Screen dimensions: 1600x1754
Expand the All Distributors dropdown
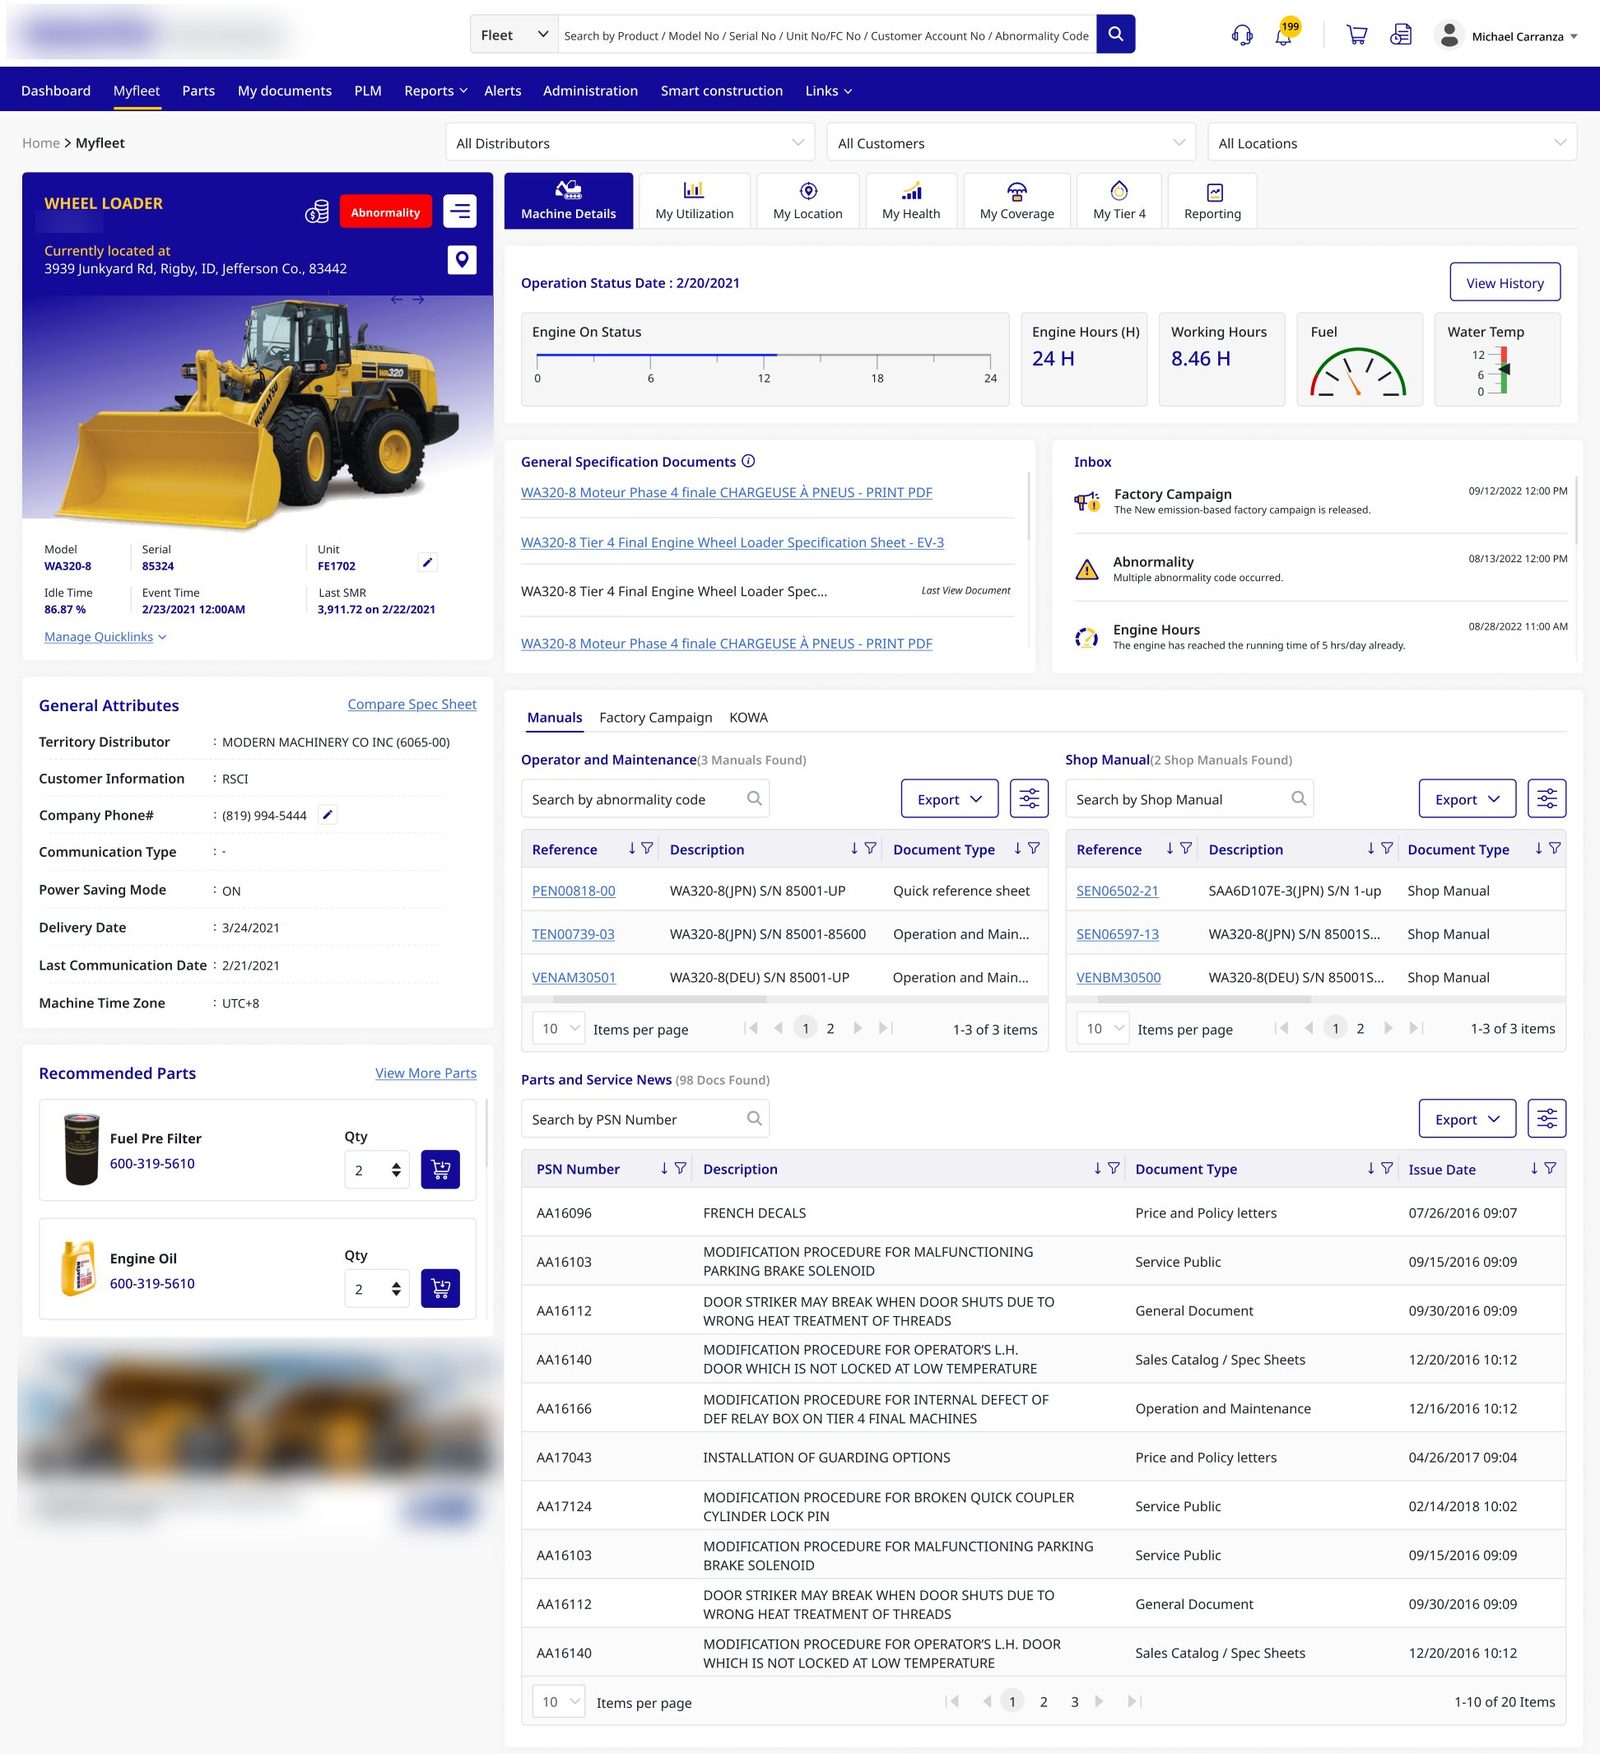tap(630, 143)
